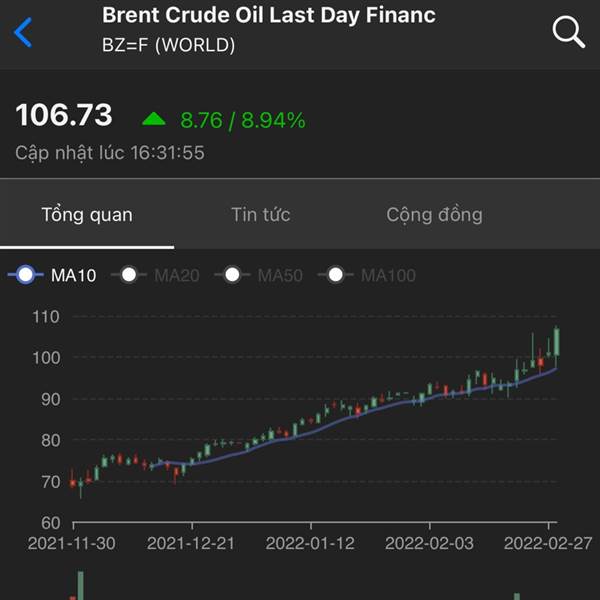The width and height of the screenshot is (600, 600).
Task: Click the 8.76 / 8.94% change text
Action: [243, 120]
